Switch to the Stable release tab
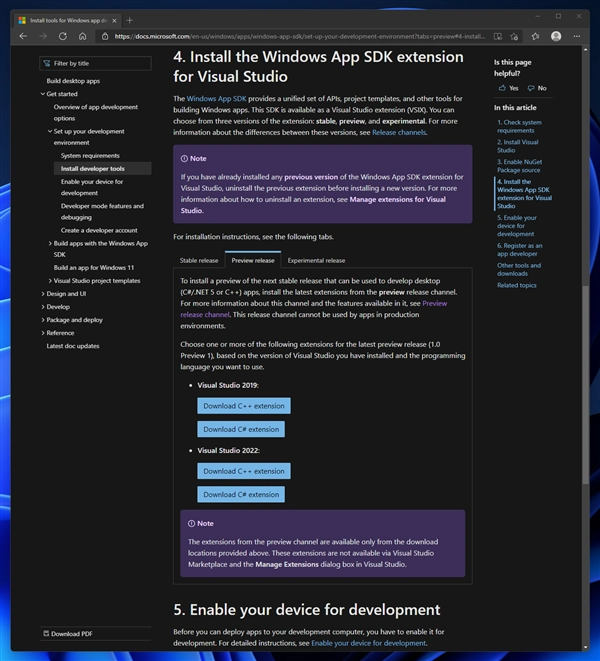The width and height of the screenshot is (600, 661). pos(199,261)
